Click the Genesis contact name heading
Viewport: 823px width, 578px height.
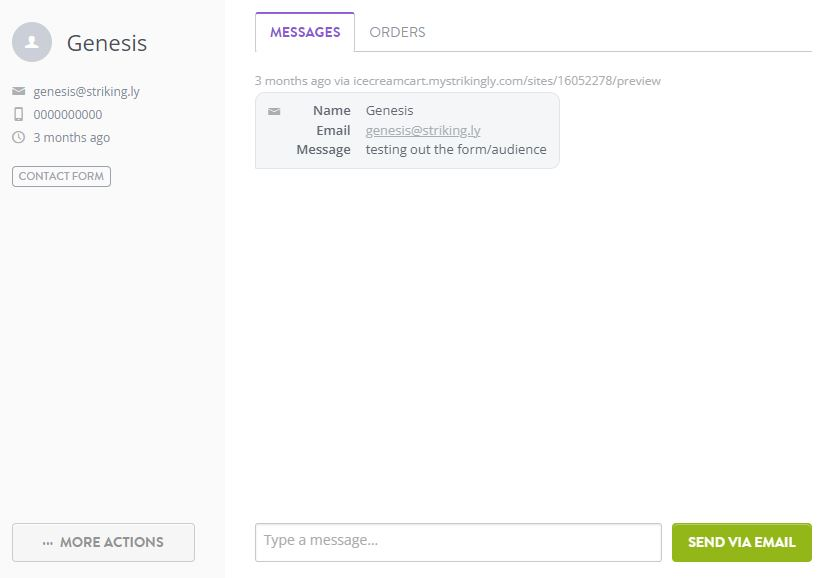tap(107, 43)
